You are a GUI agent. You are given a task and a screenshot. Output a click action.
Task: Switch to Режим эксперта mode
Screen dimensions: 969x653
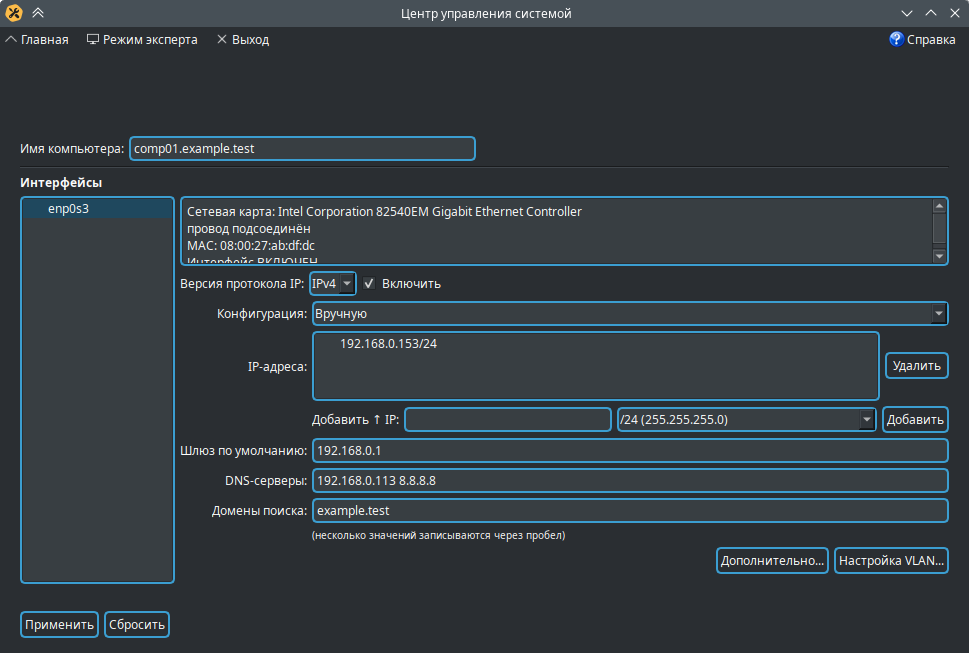click(x=142, y=39)
